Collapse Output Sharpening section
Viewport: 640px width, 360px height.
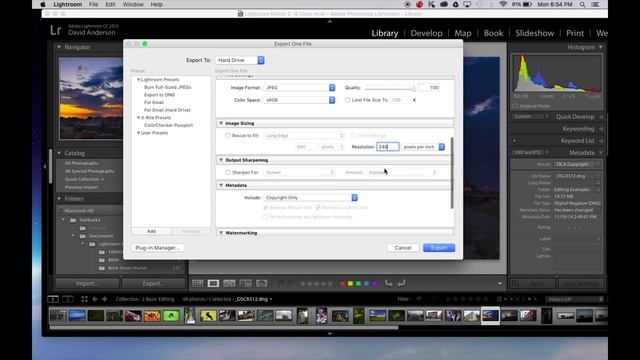(x=221, y=160)
